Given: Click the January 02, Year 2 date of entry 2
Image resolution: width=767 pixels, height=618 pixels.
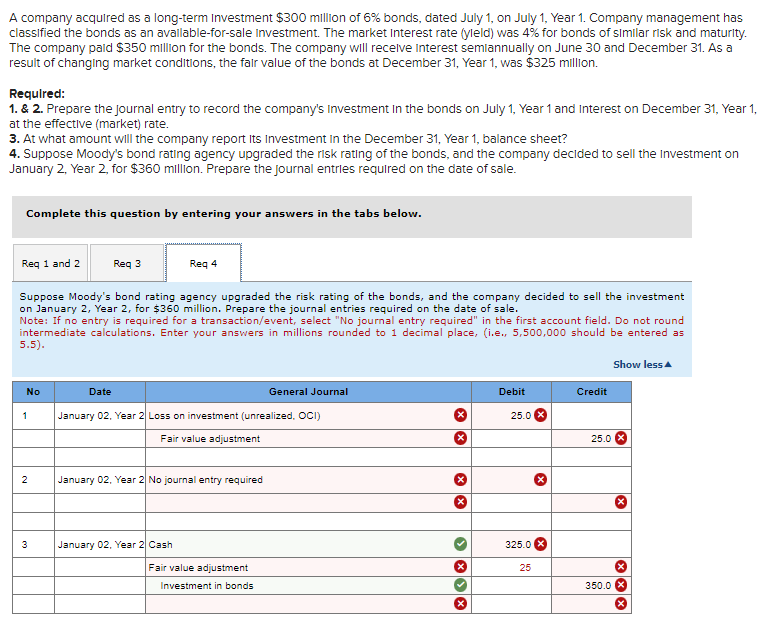Looking at the screenshot, I should [101, 480].
